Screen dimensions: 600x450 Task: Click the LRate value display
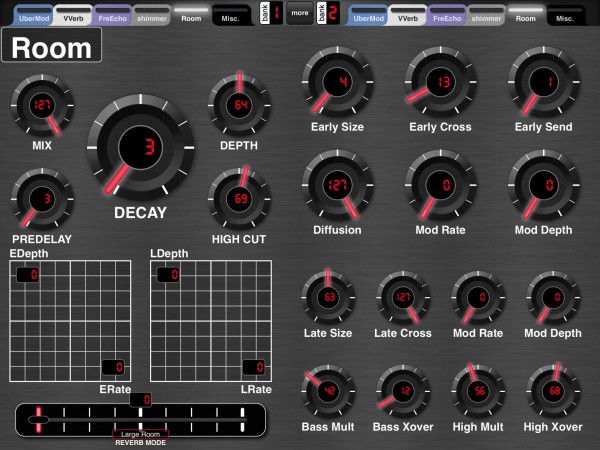[x=254, y=367]
